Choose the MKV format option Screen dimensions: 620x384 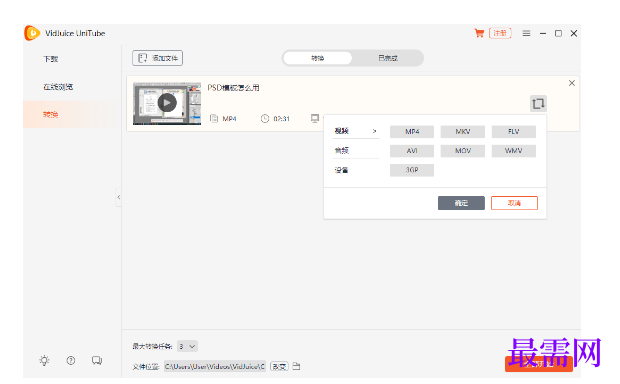(463, 131)
